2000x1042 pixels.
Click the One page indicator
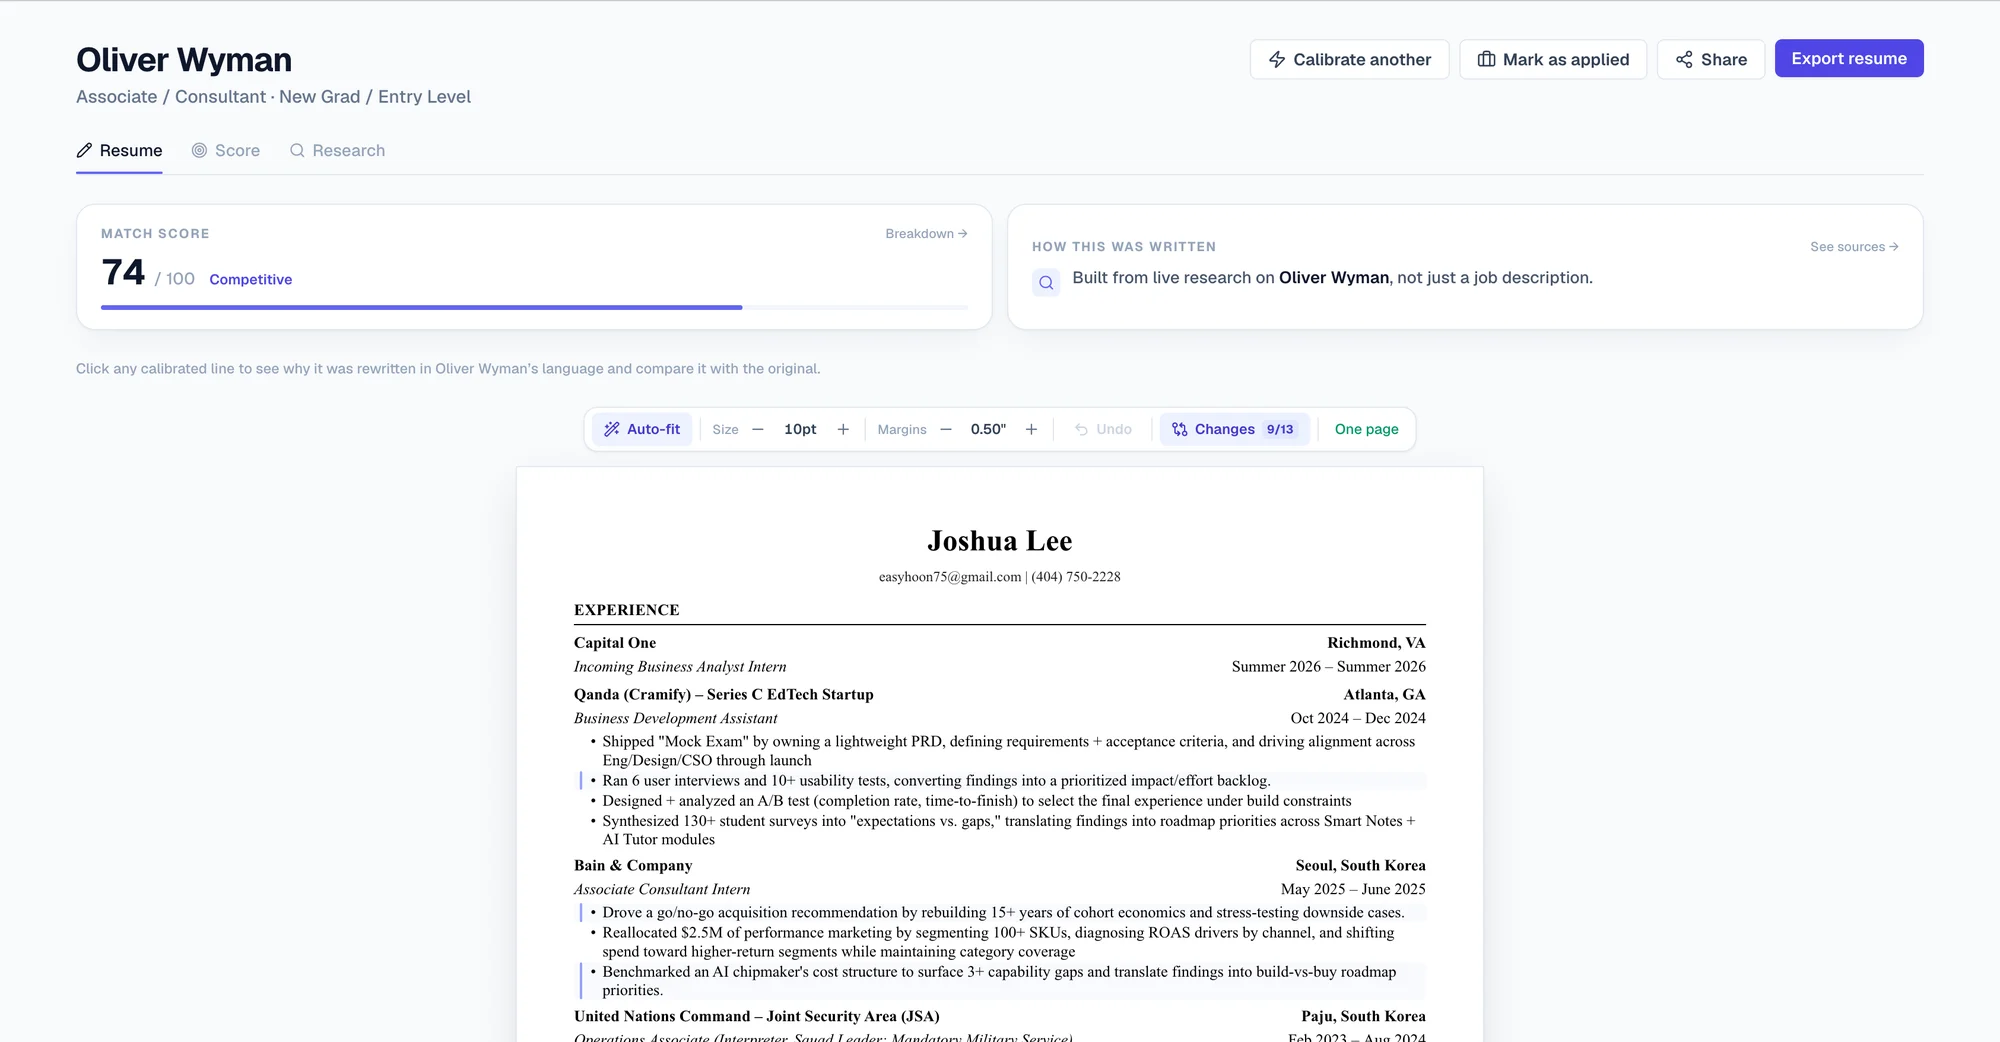pyautogui.click(x=1366, y=429)
